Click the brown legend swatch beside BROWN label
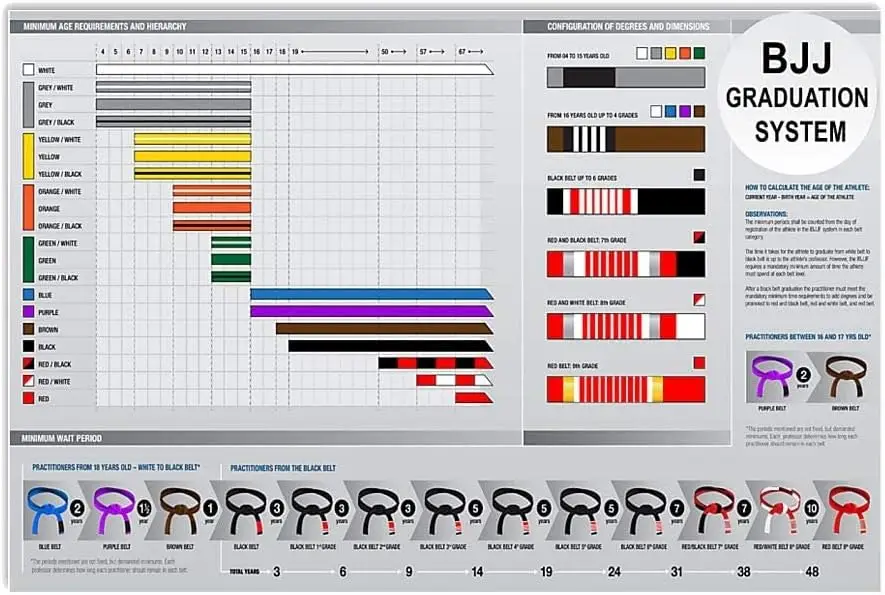Viewport: 885px width, 595px height. click(28, 329)
